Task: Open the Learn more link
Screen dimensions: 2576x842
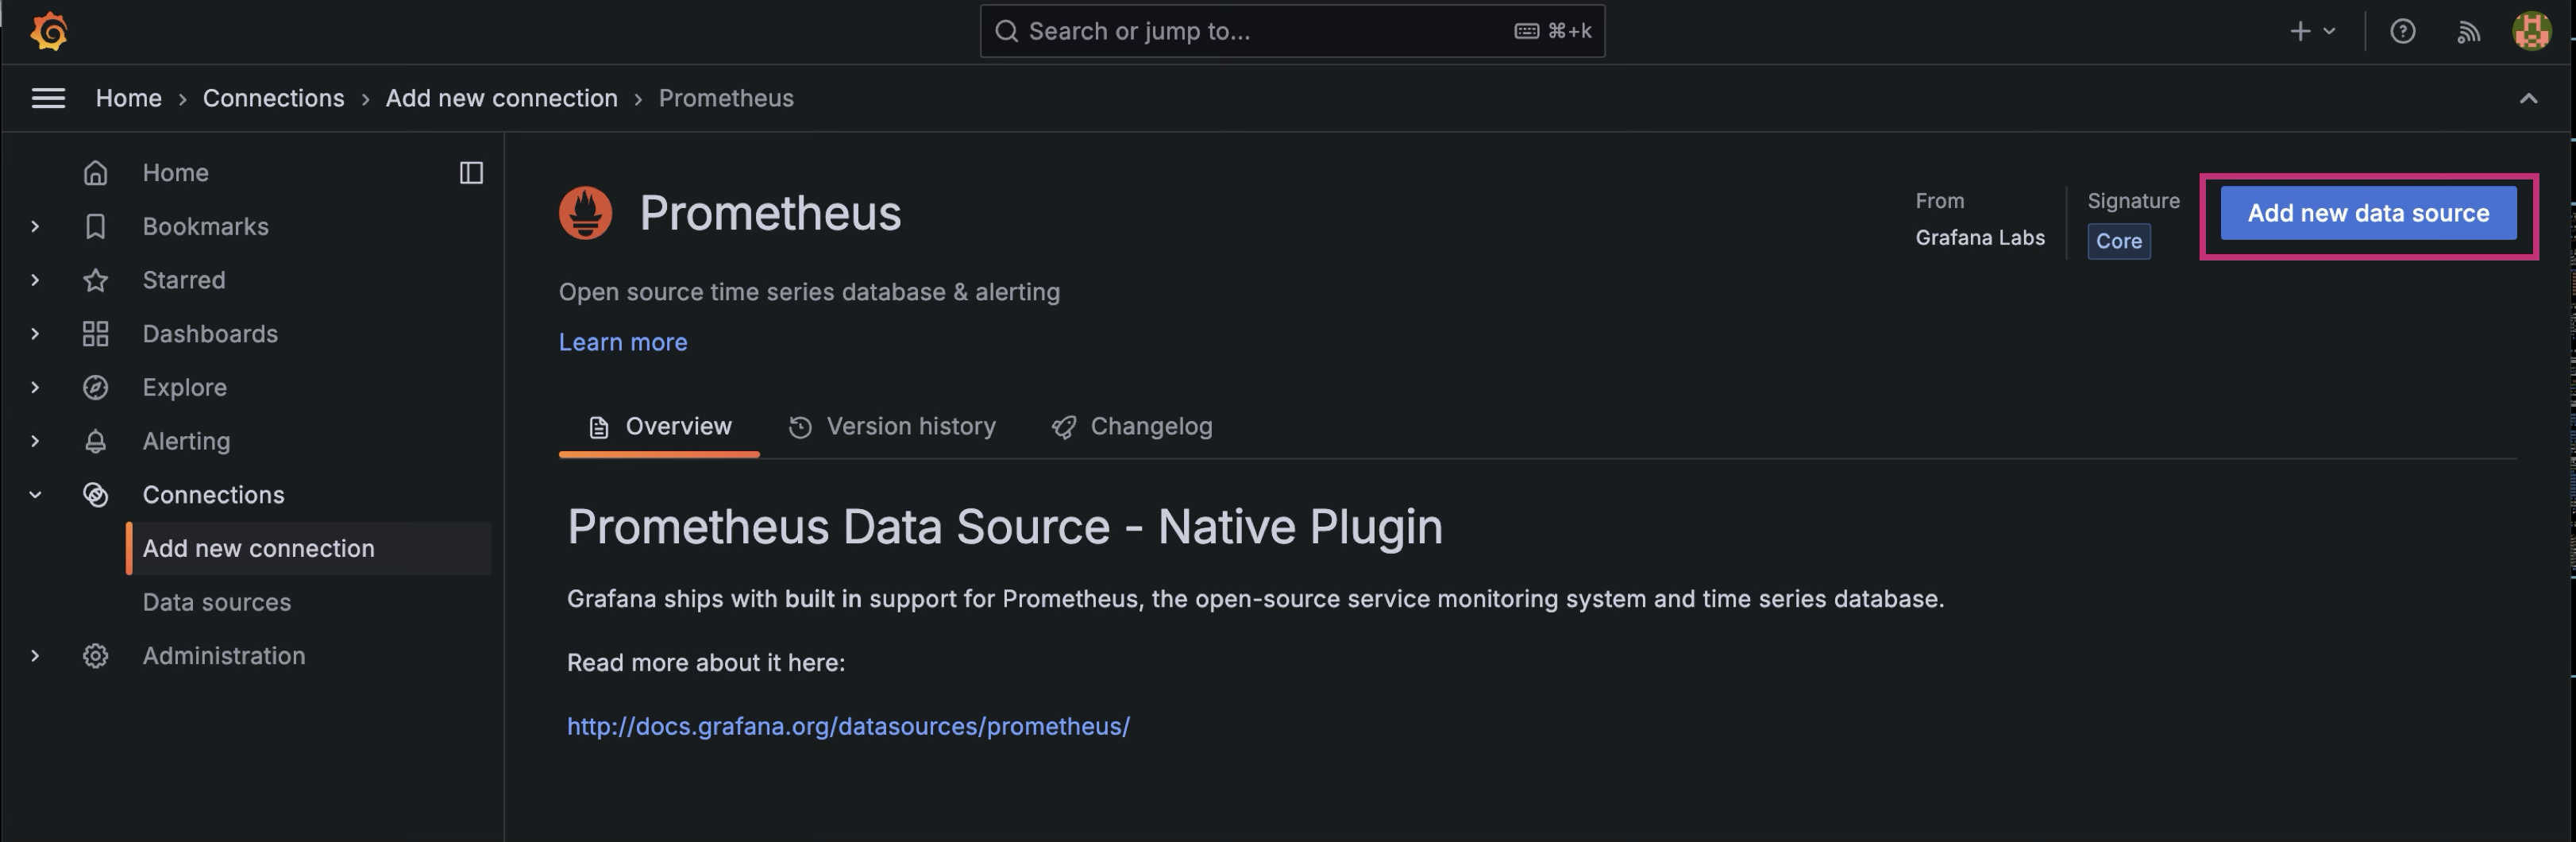Action: click(622, 342)
